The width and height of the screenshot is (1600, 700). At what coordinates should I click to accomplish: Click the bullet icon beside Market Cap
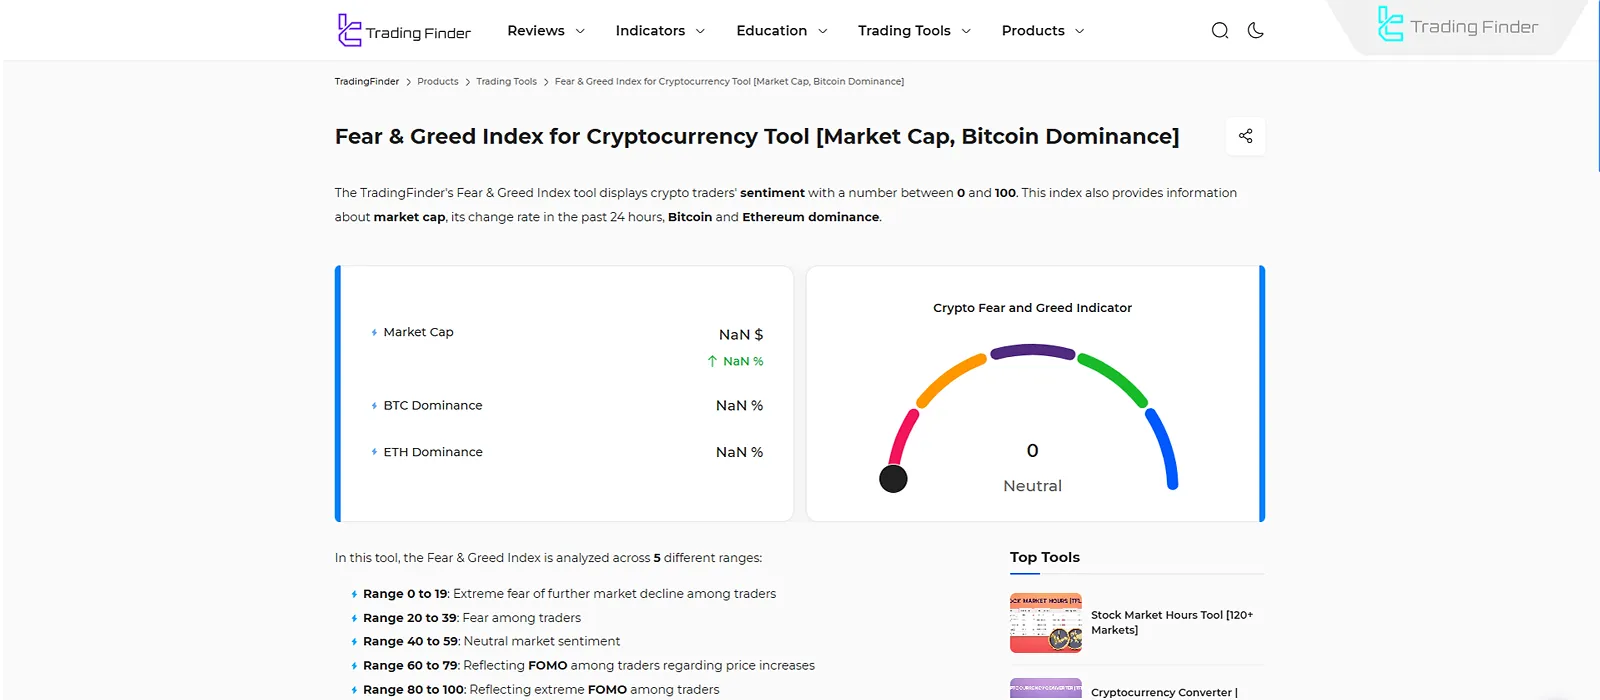[x=374, y=332]
